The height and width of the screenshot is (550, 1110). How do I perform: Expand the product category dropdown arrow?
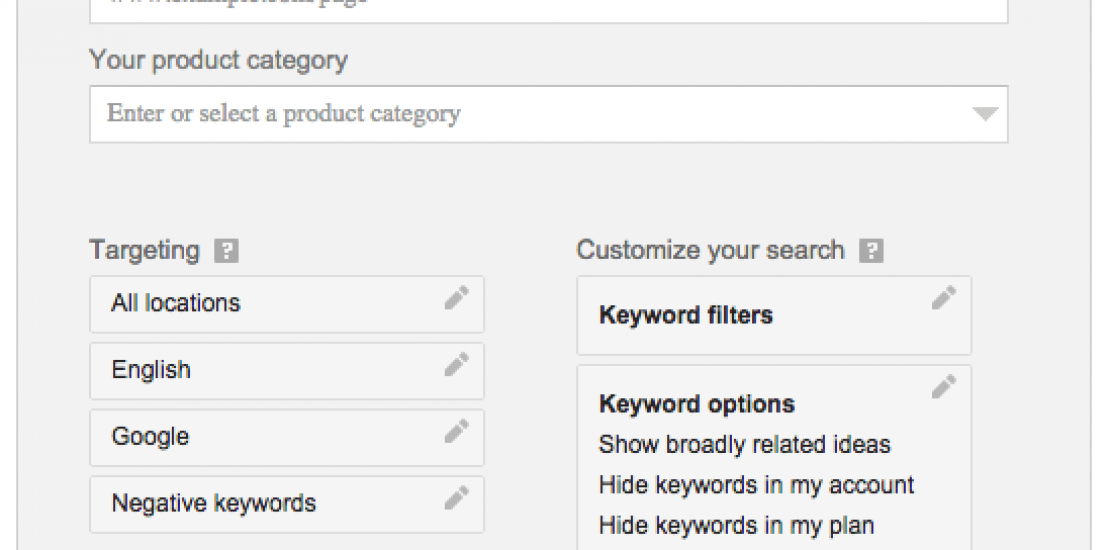click(x=985, y=114)
